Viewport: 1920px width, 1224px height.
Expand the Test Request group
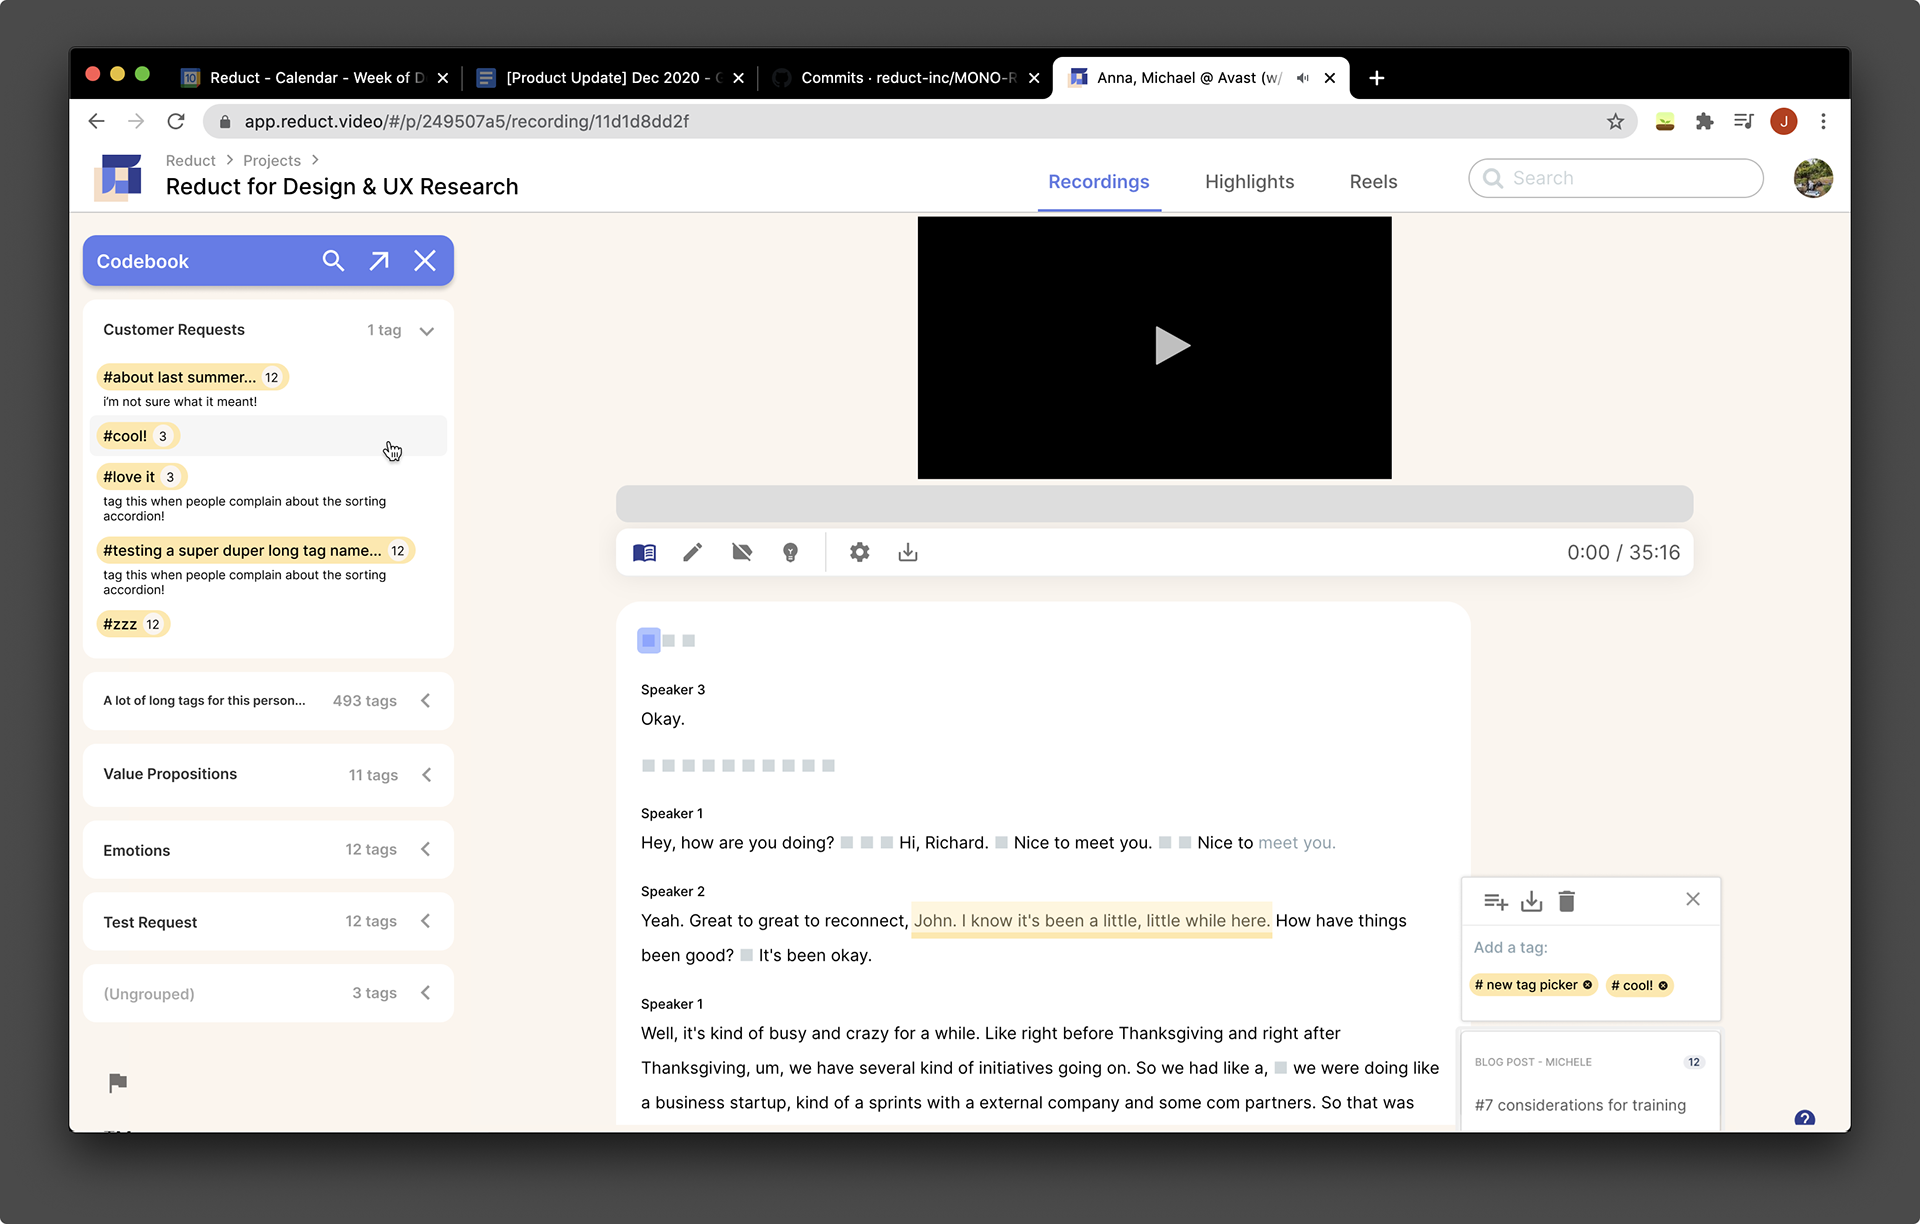[426, 921]
